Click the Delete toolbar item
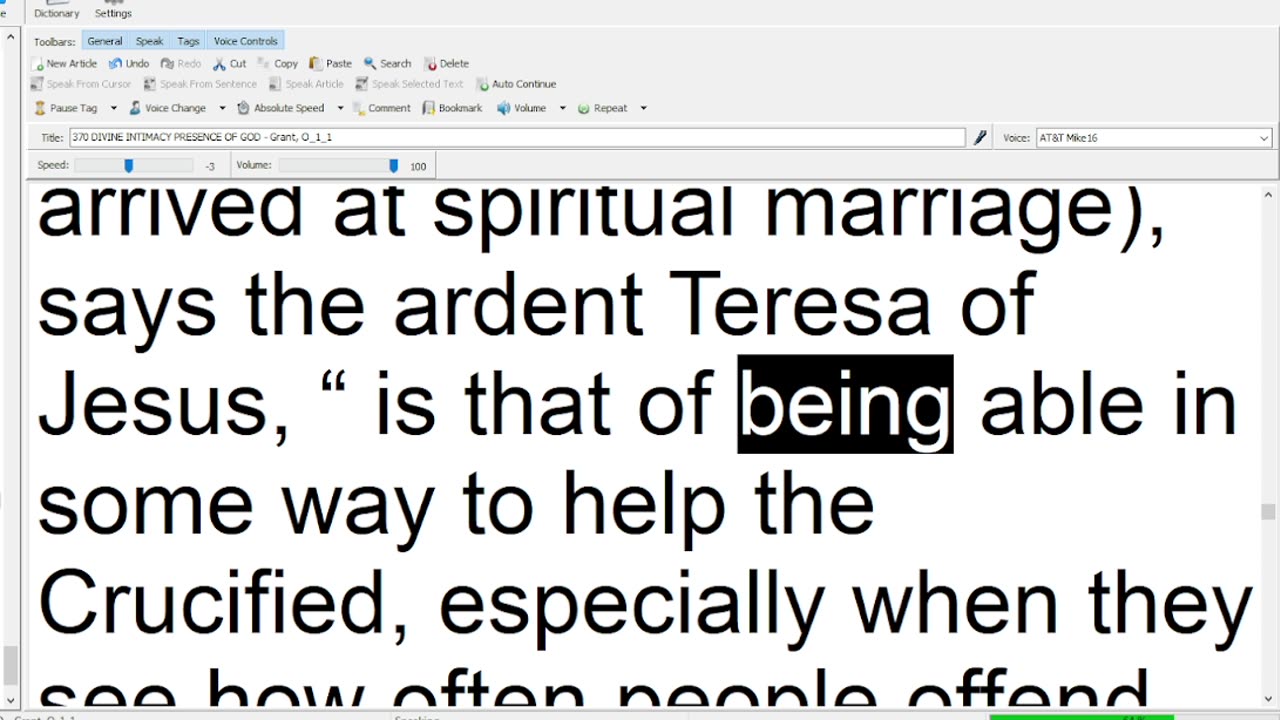 pos(446,63)
